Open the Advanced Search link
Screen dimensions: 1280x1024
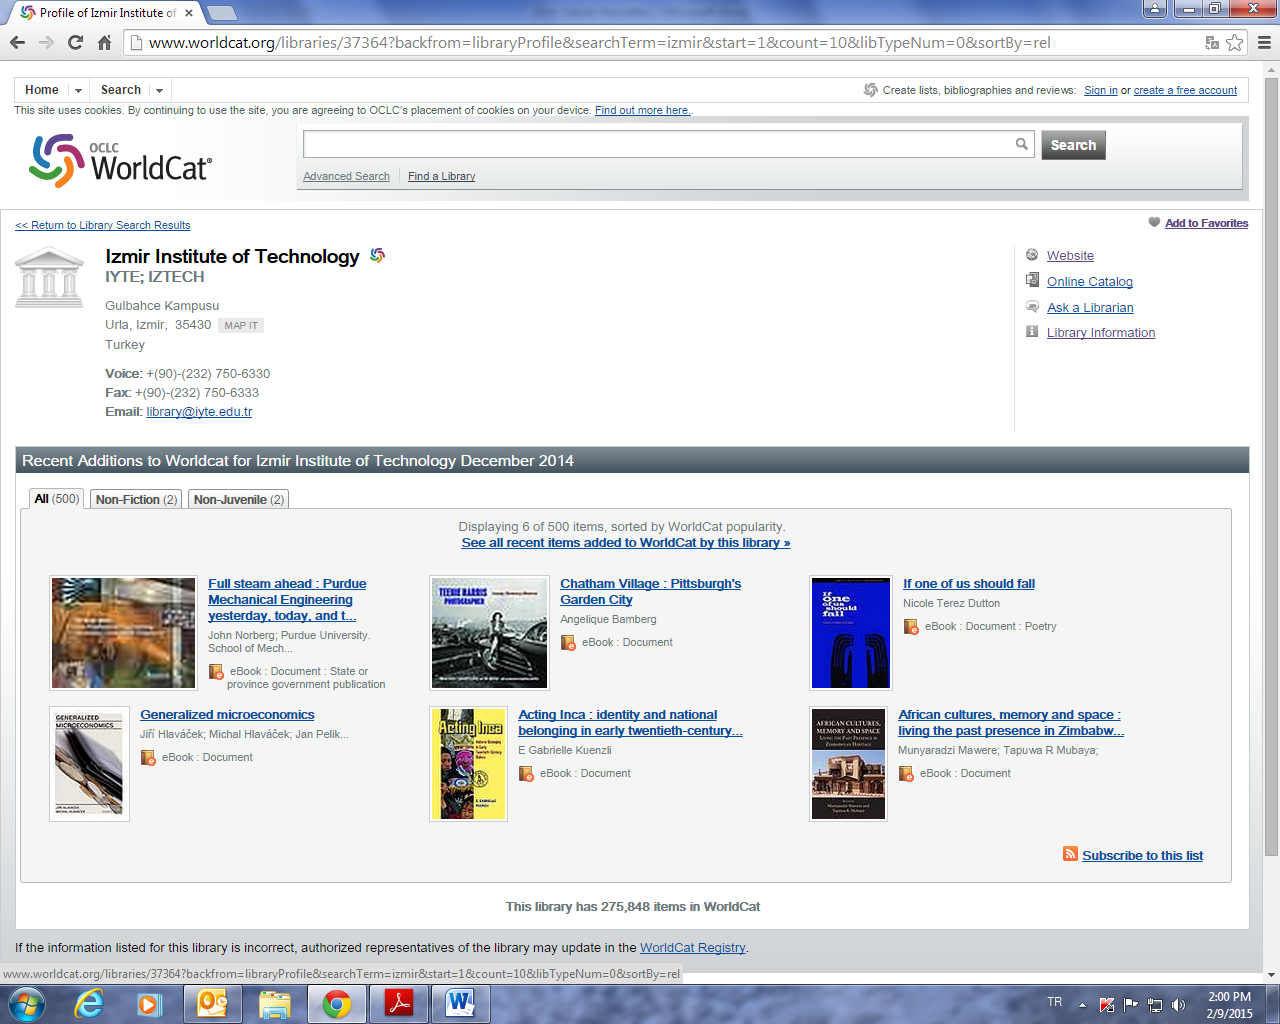coord(346,176)
